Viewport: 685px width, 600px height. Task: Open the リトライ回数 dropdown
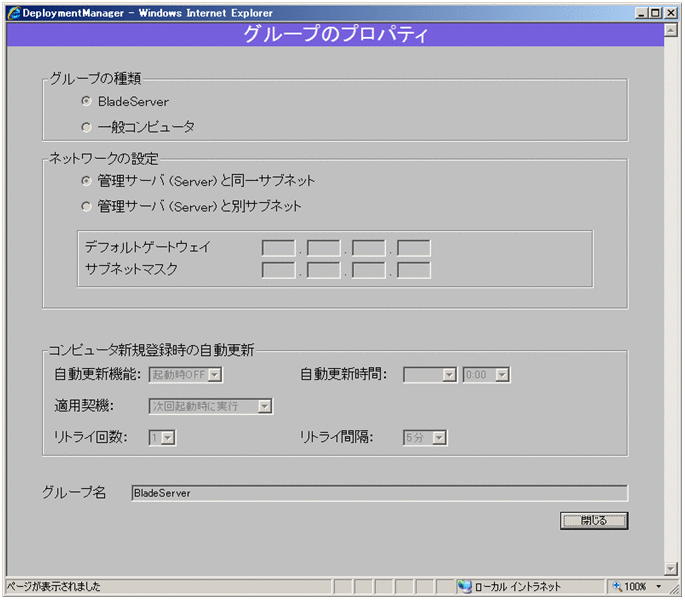pyautogui.click(x=162, y=437)
